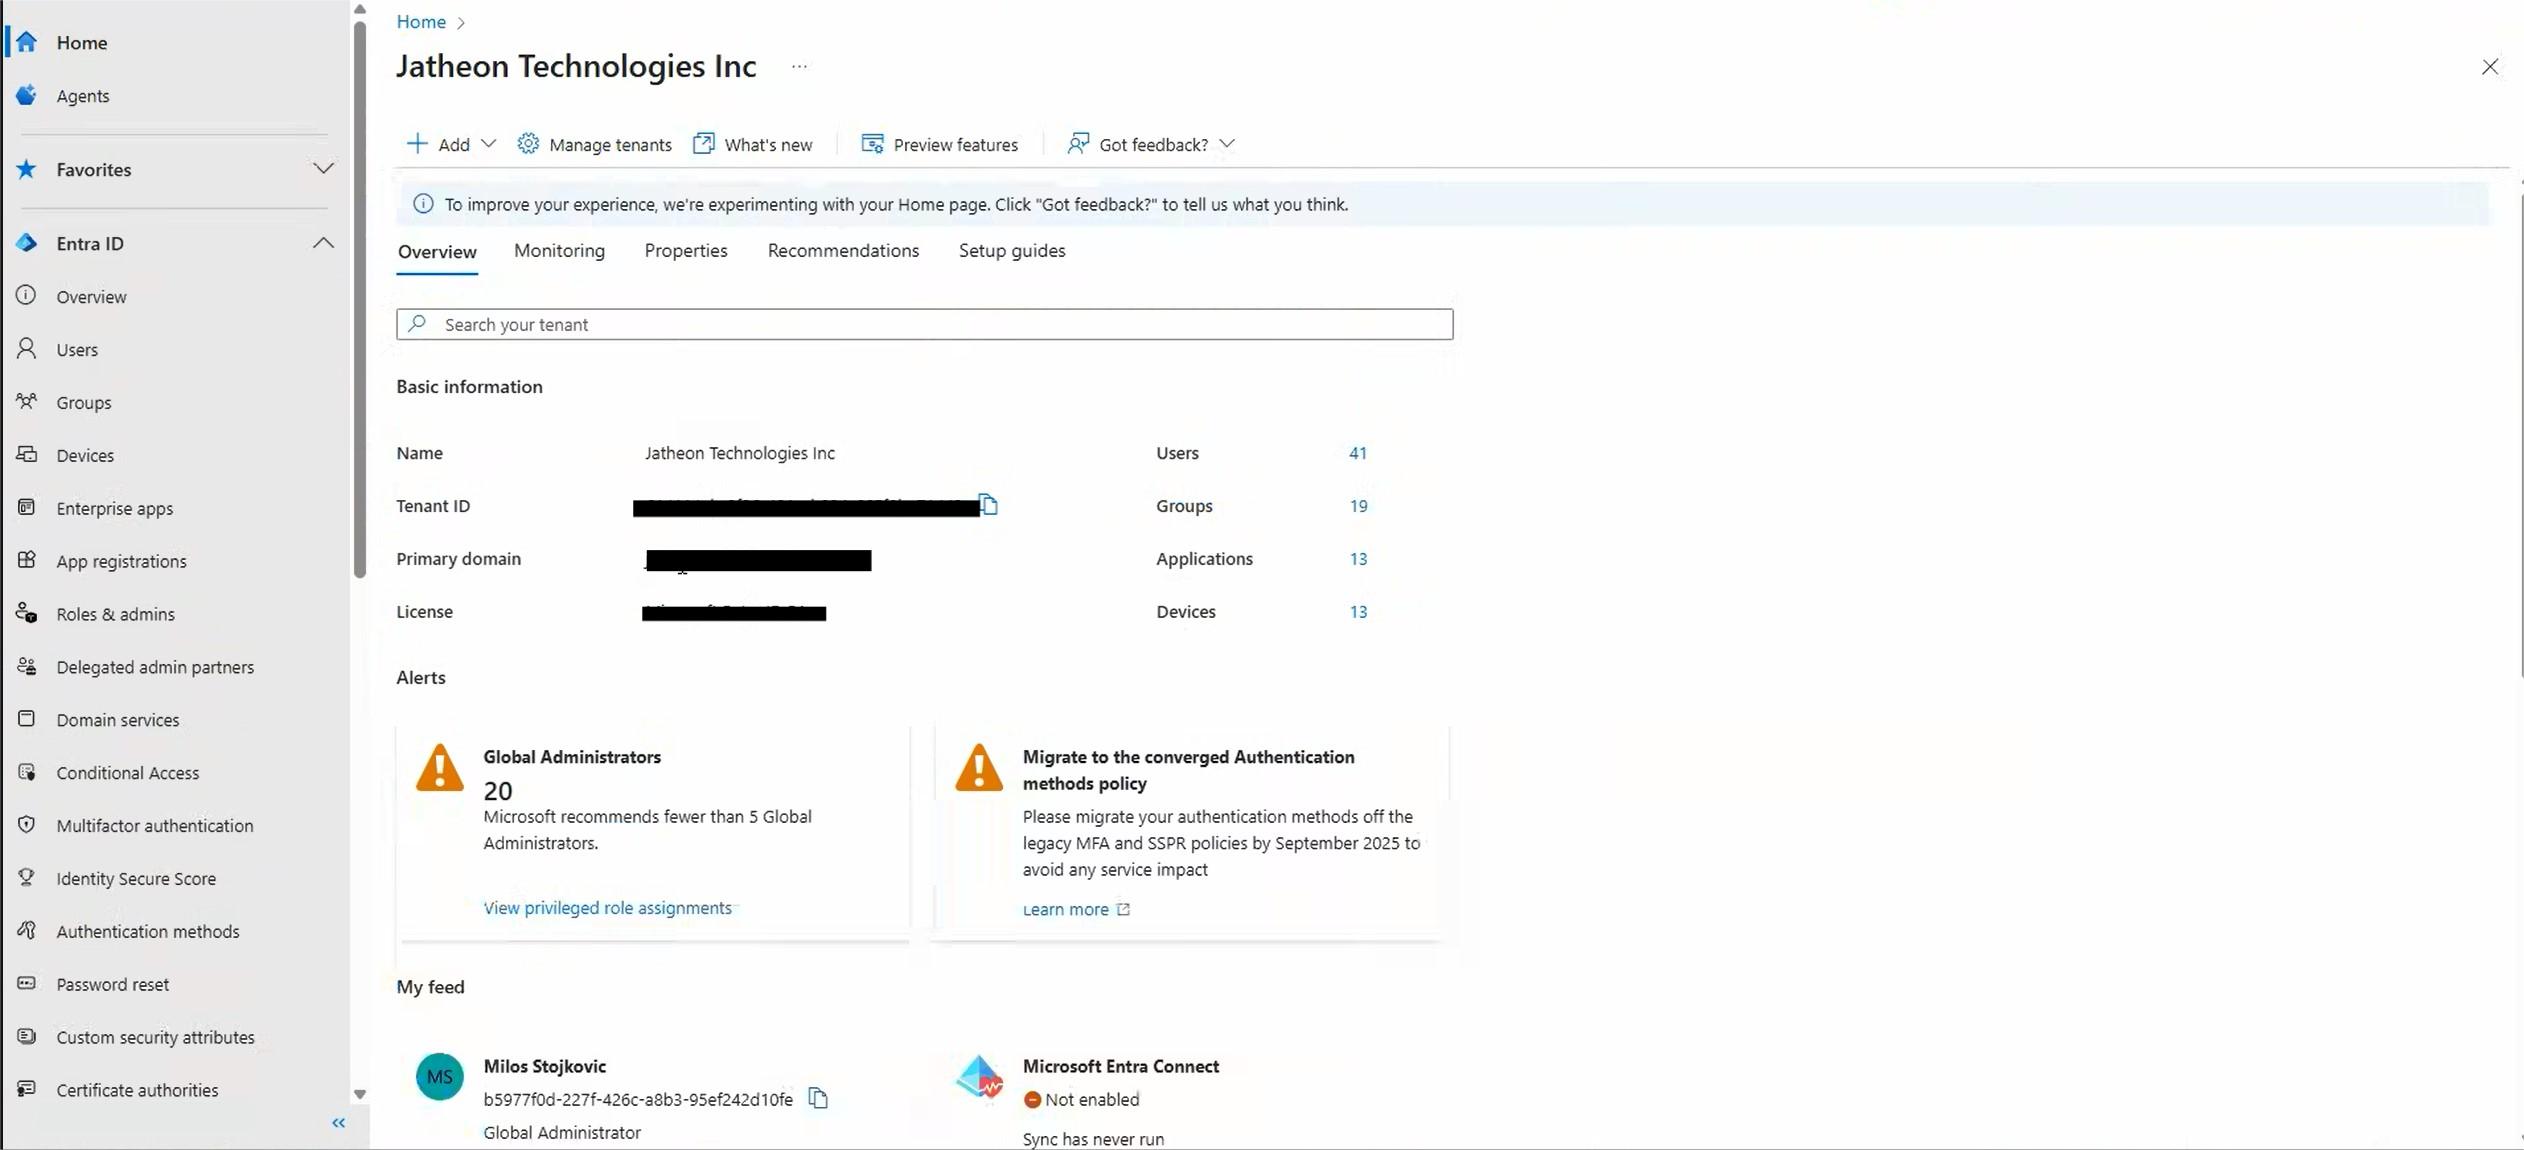Open the Custom security attributes icon
Viewport: 2524px width, 1150px height.
point(27,1037)
